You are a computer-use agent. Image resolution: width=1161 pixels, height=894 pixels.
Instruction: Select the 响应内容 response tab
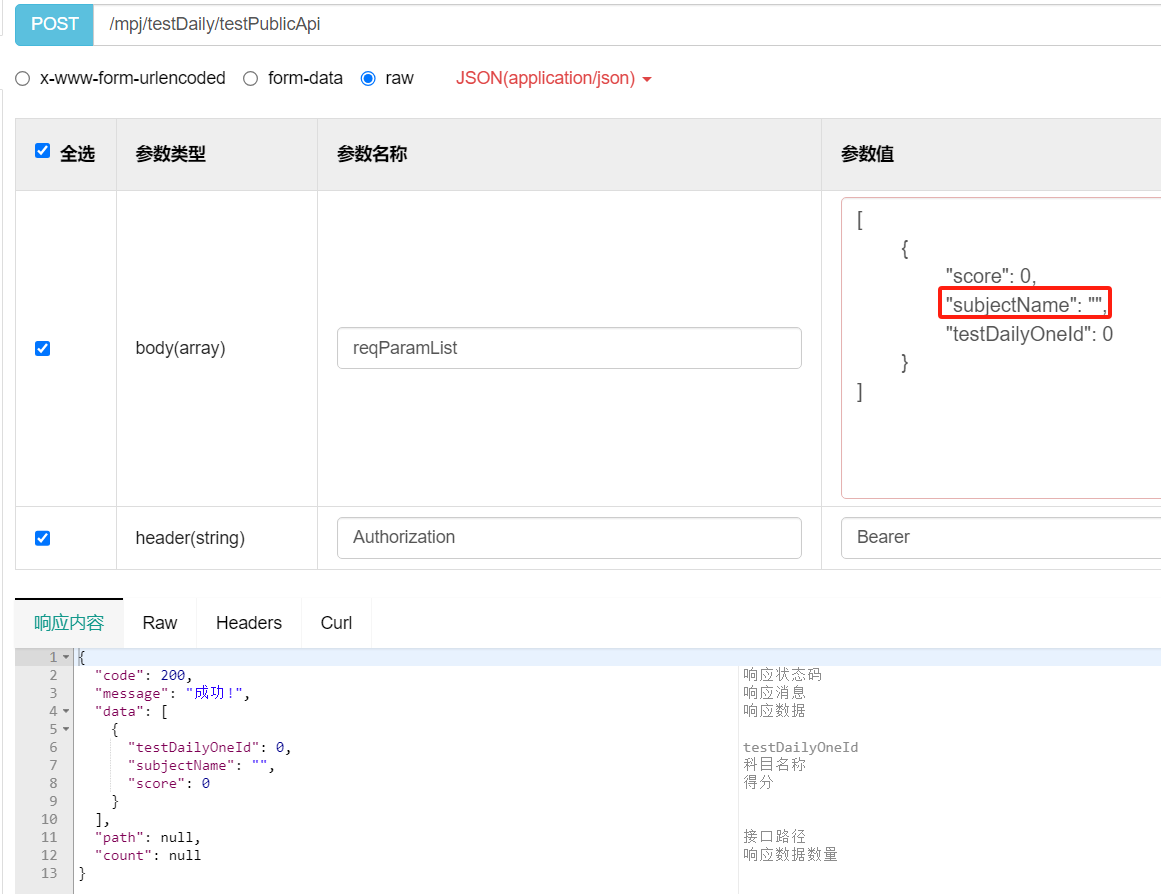(x=69, y=622)
